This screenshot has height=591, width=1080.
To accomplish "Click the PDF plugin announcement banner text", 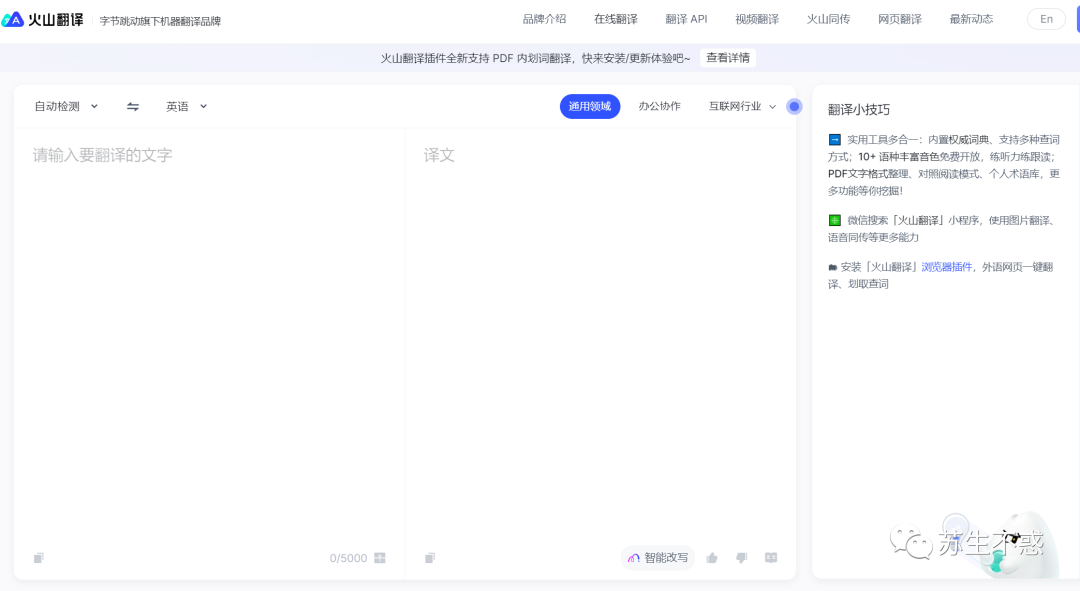I will 535,59.
